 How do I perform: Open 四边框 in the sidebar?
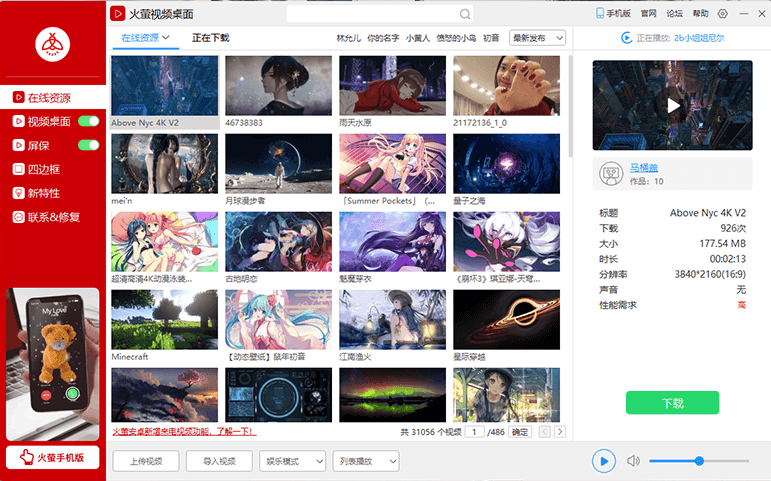pos(37,169)
